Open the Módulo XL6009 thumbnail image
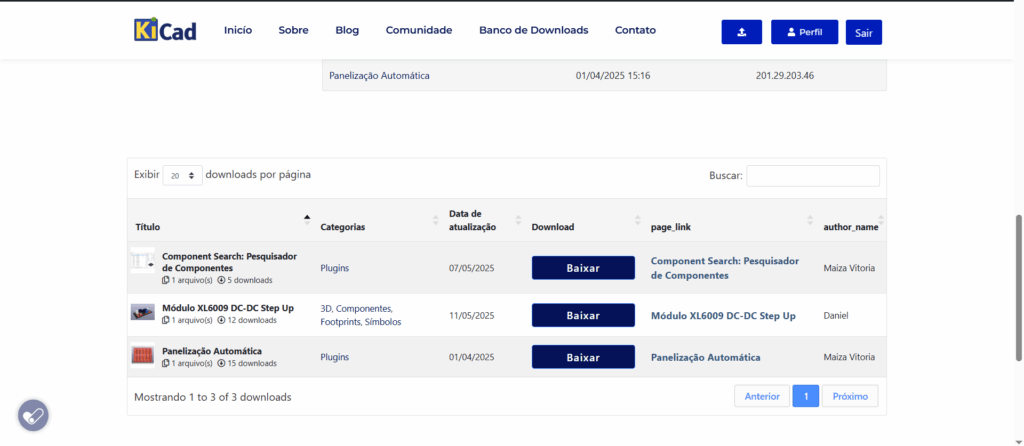1024x446 pixels. (x=142, y=311)
